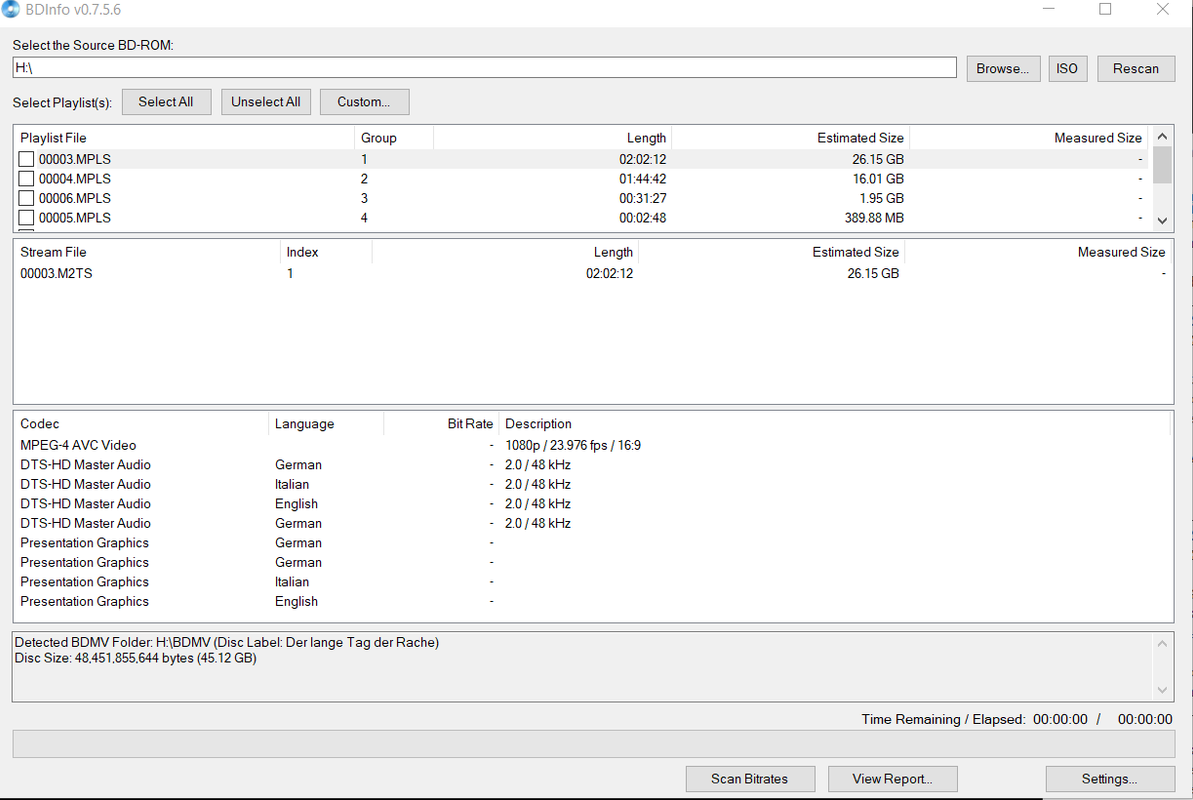Click the Browse... button
The image size is (1193, 800).
coord(1003,69)
